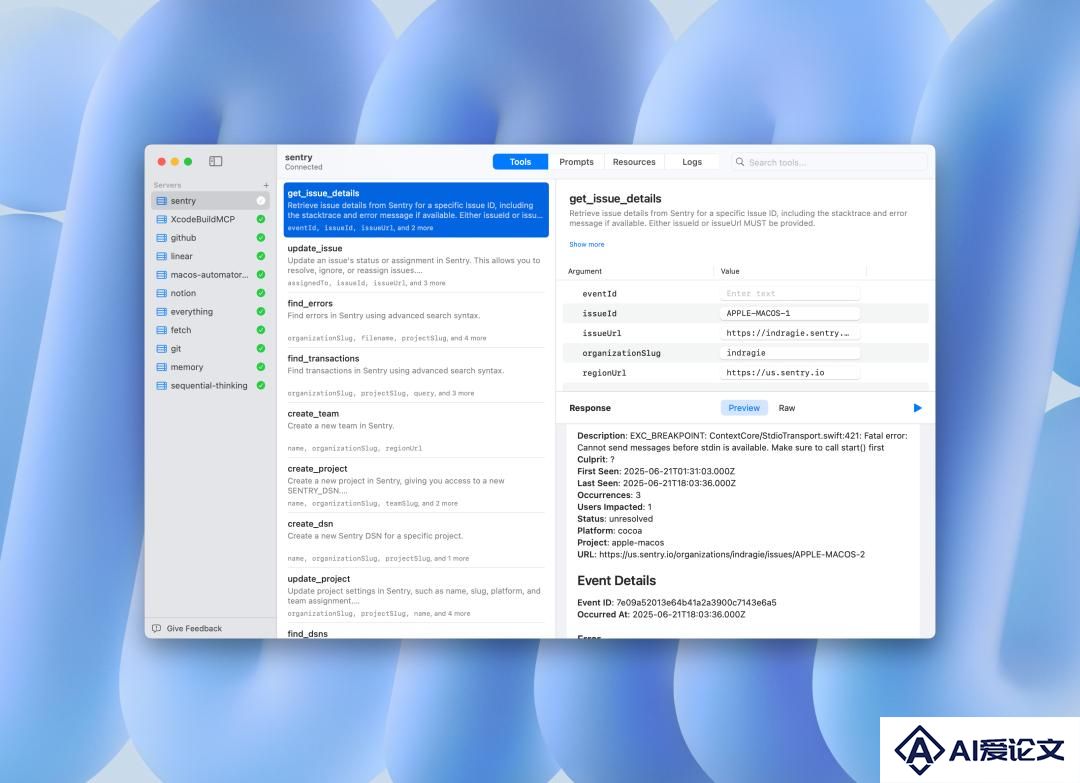Viewport: 1080px width, 783px height.
Task: Click the green check beside github
Action: click(261, 238)
